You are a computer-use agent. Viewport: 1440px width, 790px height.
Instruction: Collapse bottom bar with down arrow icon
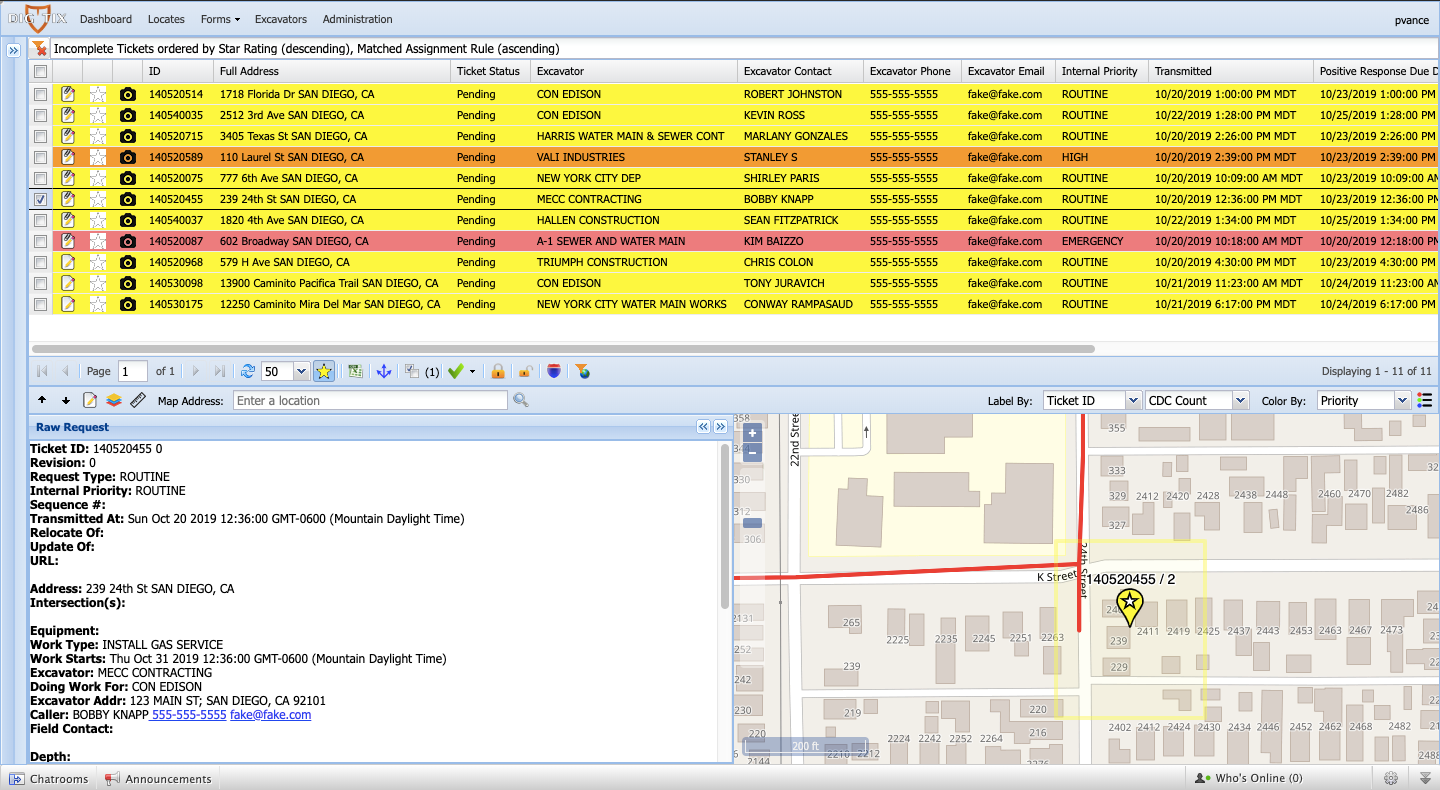(x=1425, y=778)
